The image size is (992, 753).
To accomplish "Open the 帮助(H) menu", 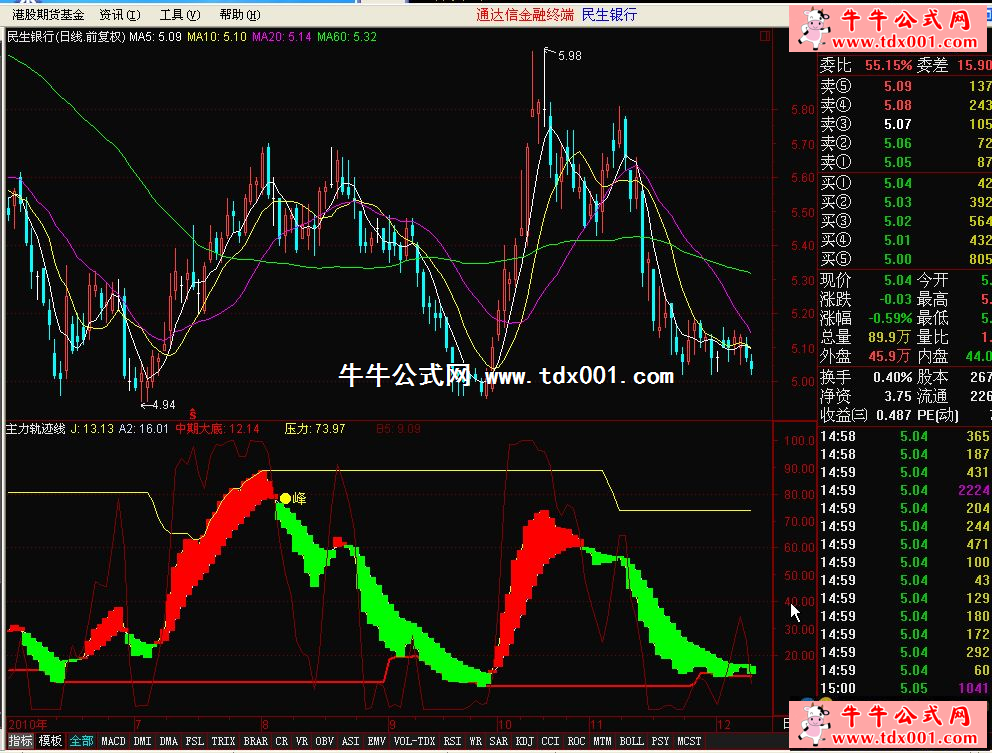I will click(x=239, y=15).
